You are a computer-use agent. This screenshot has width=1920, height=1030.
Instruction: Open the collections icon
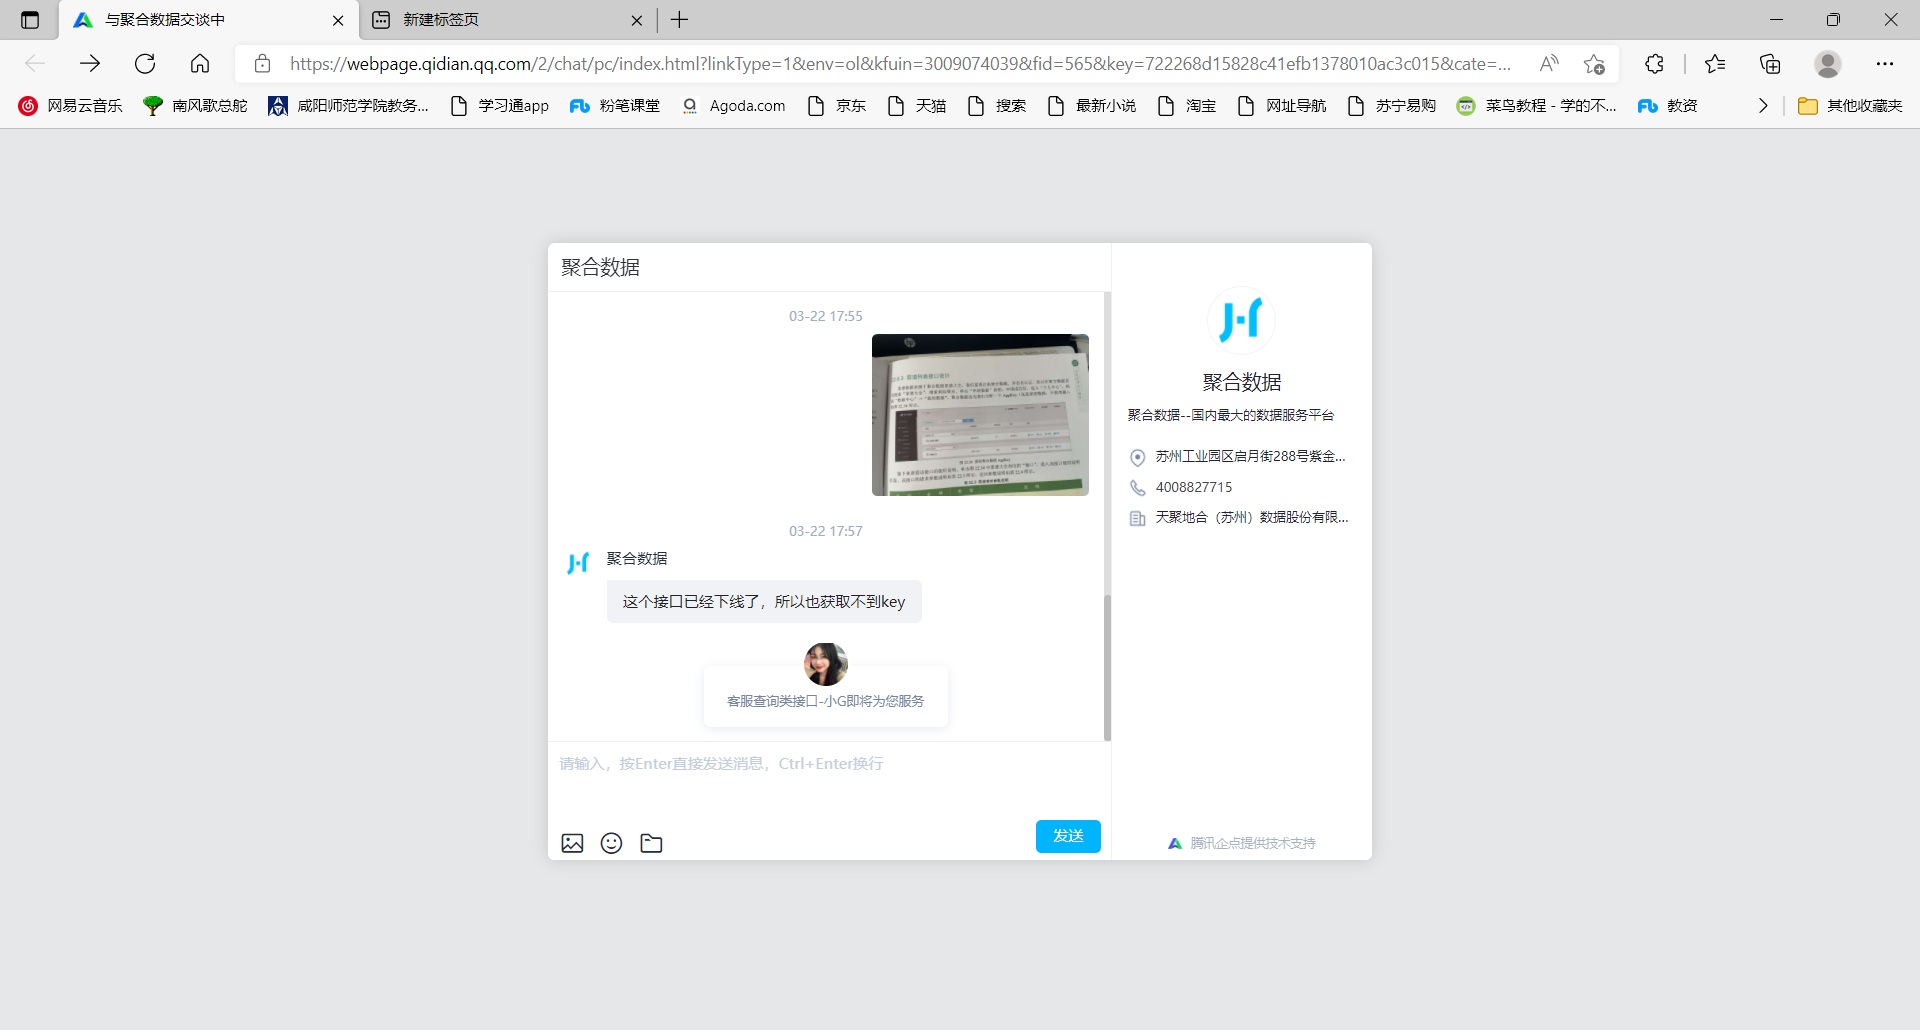click(x=1770, y=64)
